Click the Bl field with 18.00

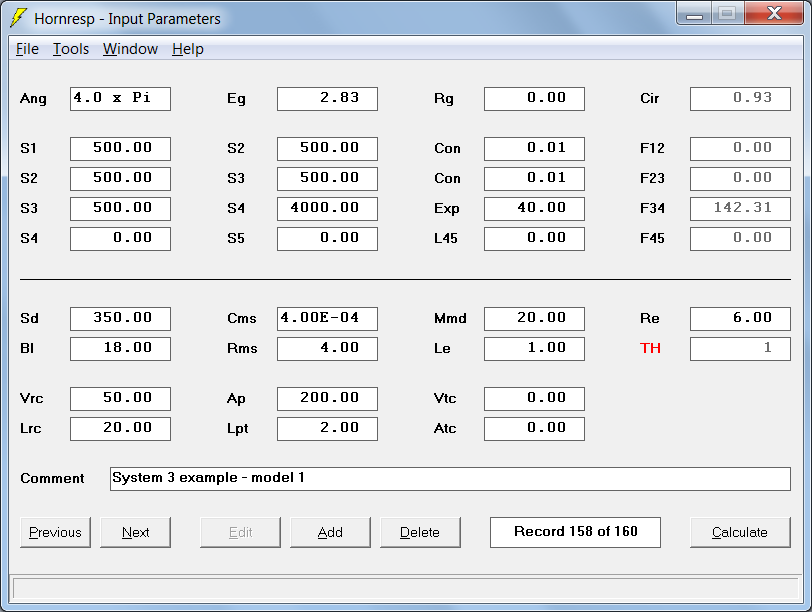click(120, 348)
